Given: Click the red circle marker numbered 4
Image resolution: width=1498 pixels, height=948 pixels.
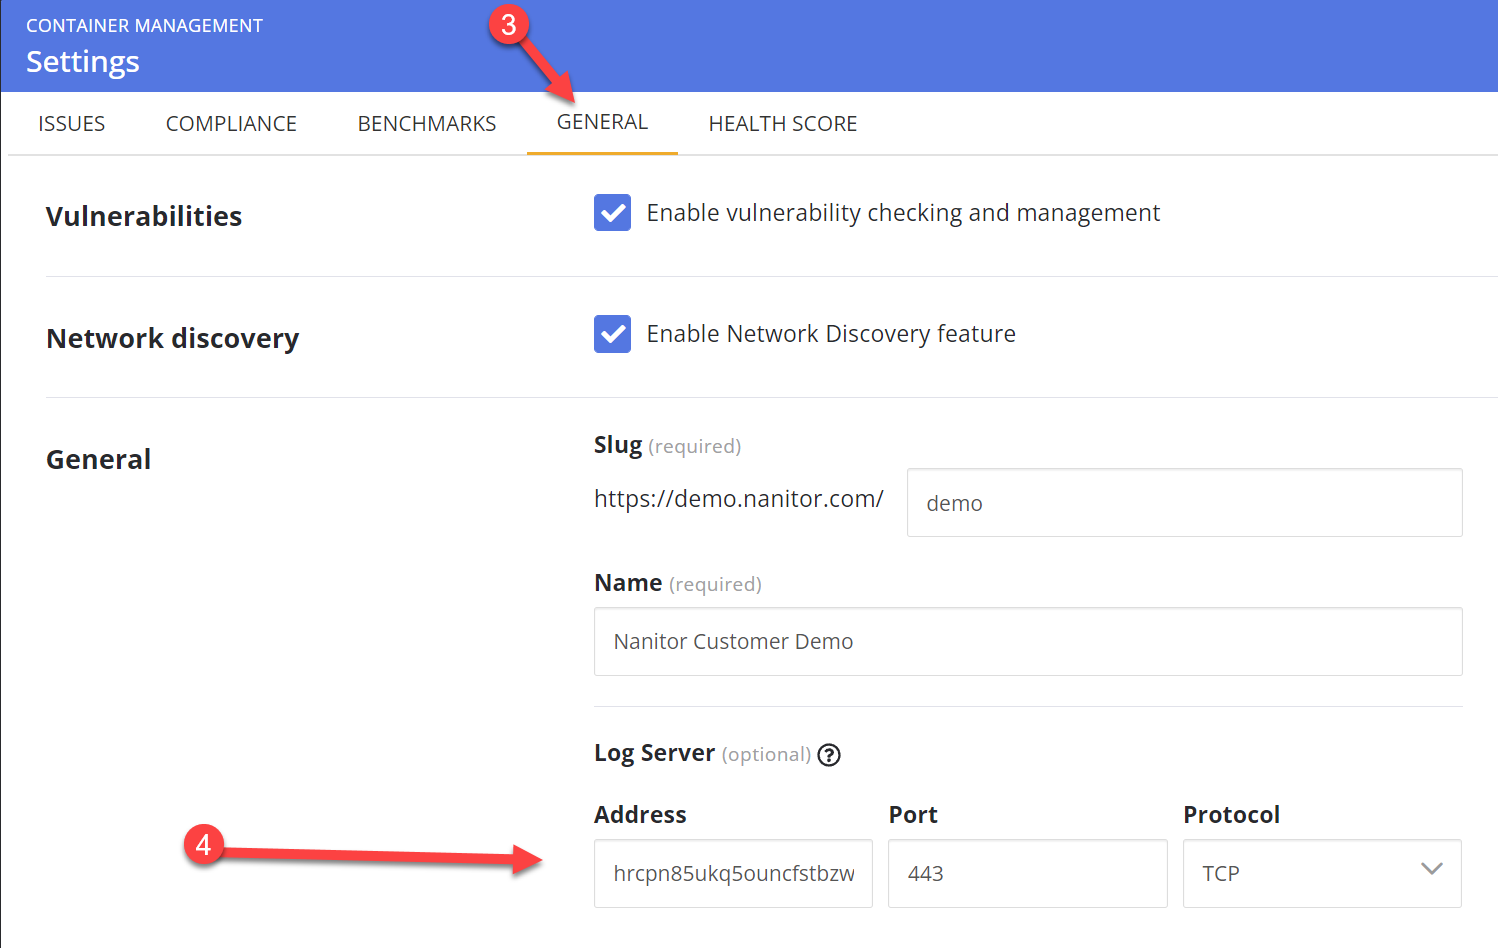Looking at the screenshot, I should point(203,845).
